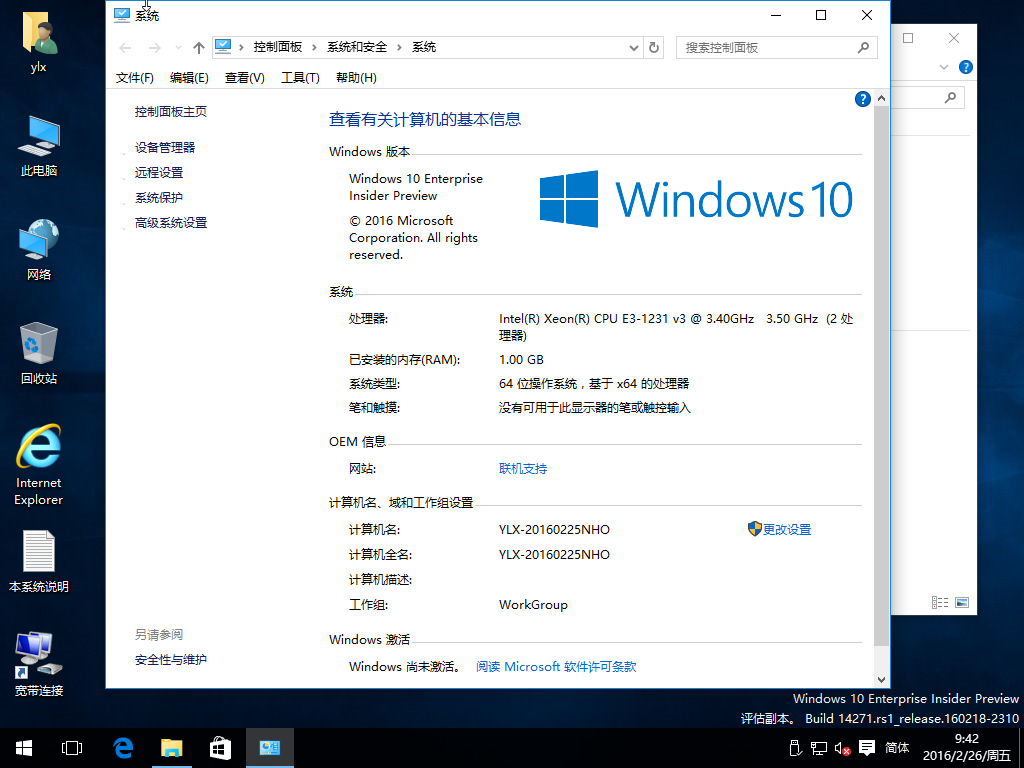Open 设备管理器 from the sidebar
Viewport: 1024px width, 768px height.
165,147
